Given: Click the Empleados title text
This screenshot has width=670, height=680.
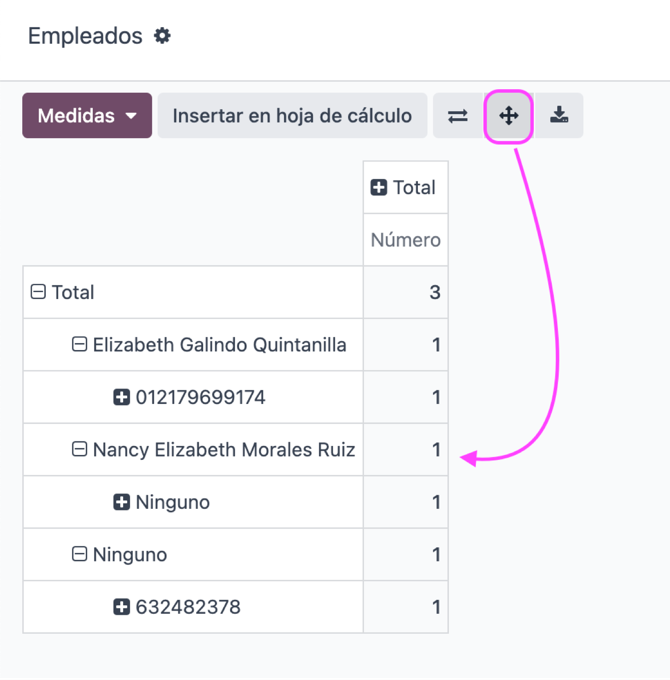Looking at the screenshot, I should 85,36.
